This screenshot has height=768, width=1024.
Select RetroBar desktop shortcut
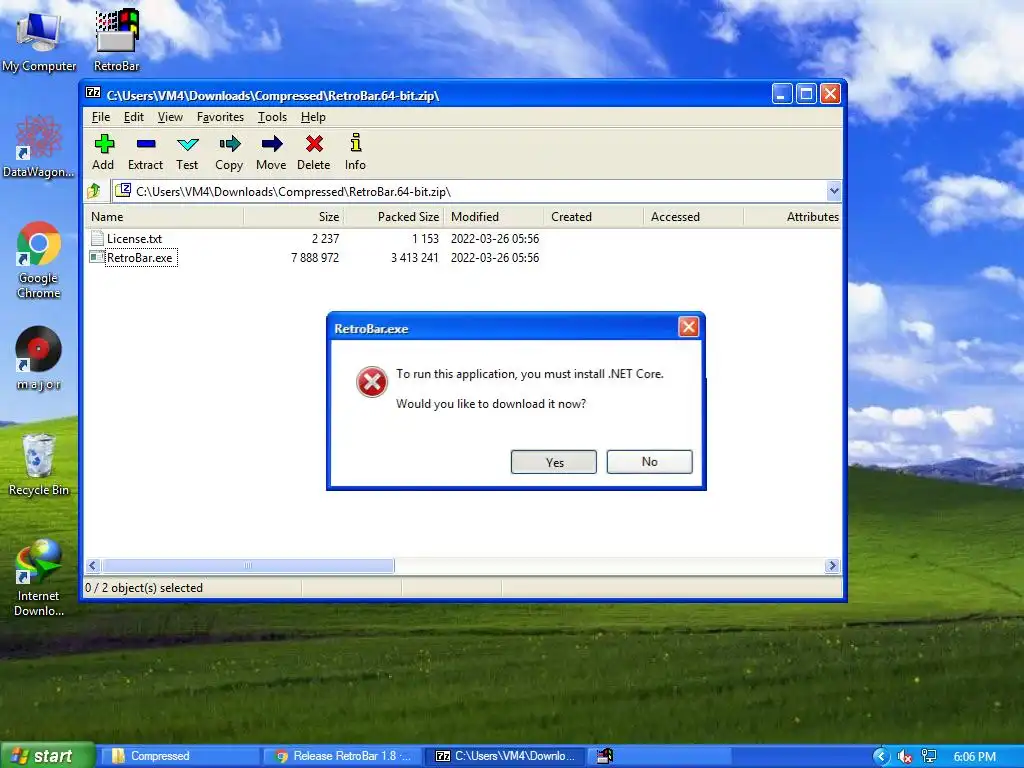[x=116, y=38]
